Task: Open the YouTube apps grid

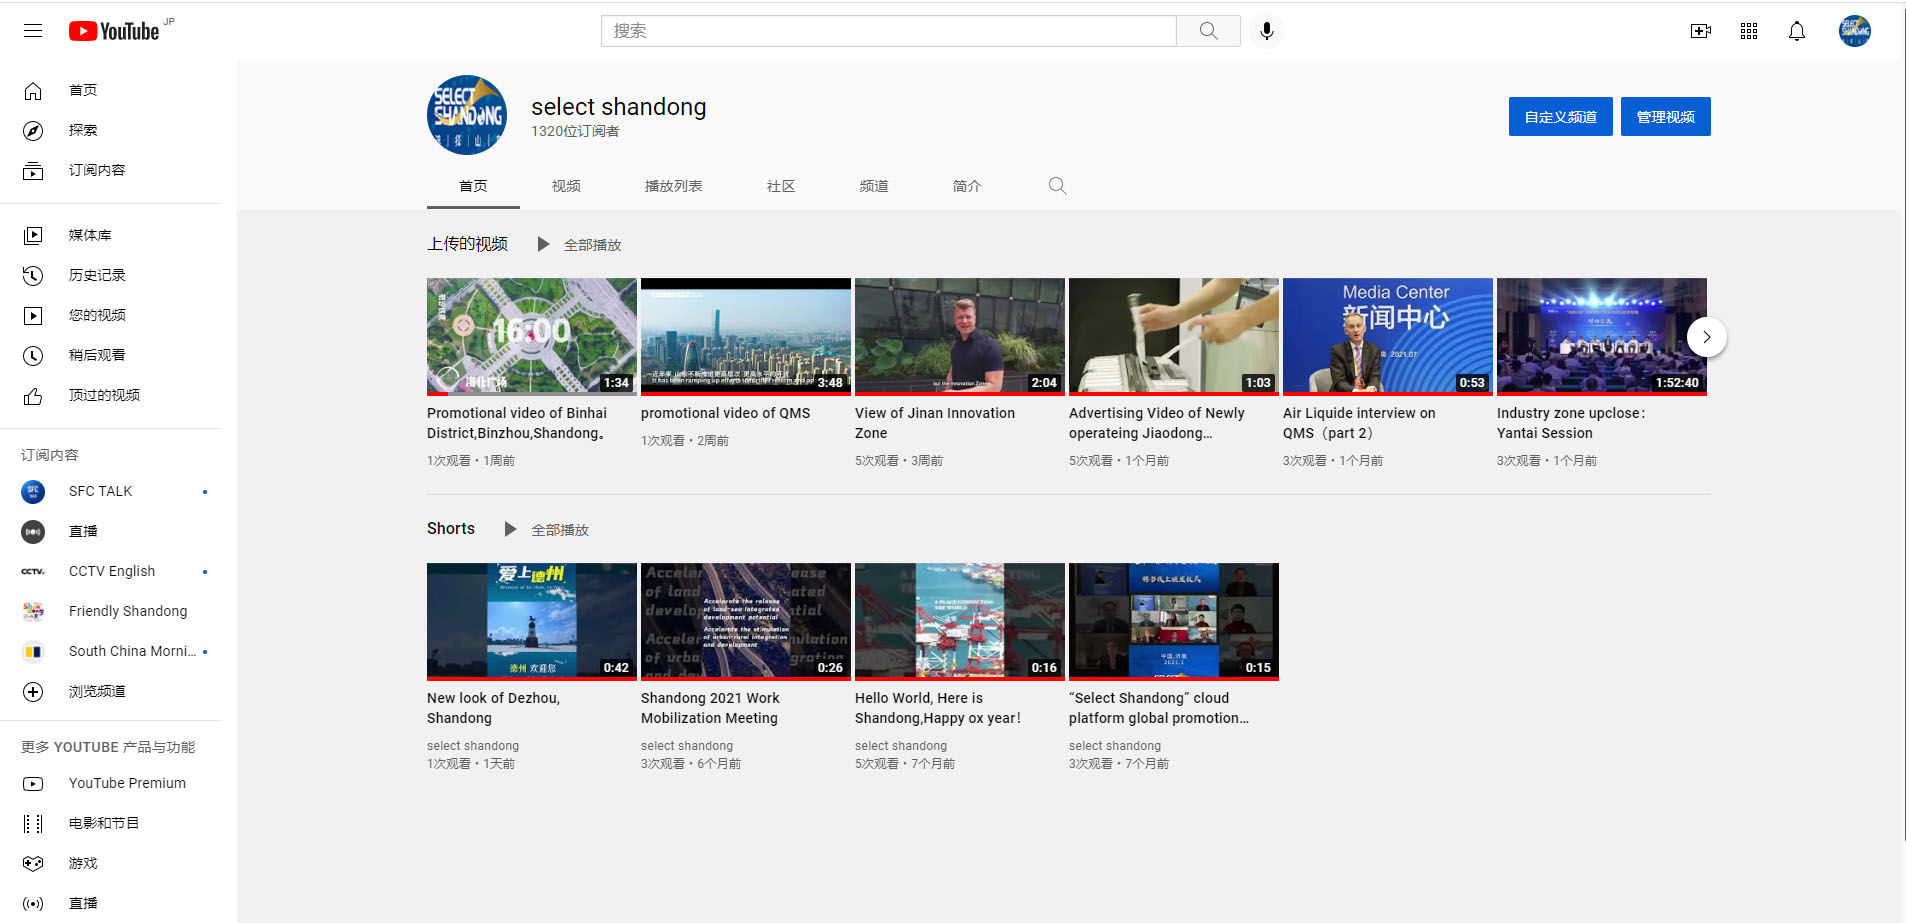Action: pyautogui.click(x=1748, y=31)
